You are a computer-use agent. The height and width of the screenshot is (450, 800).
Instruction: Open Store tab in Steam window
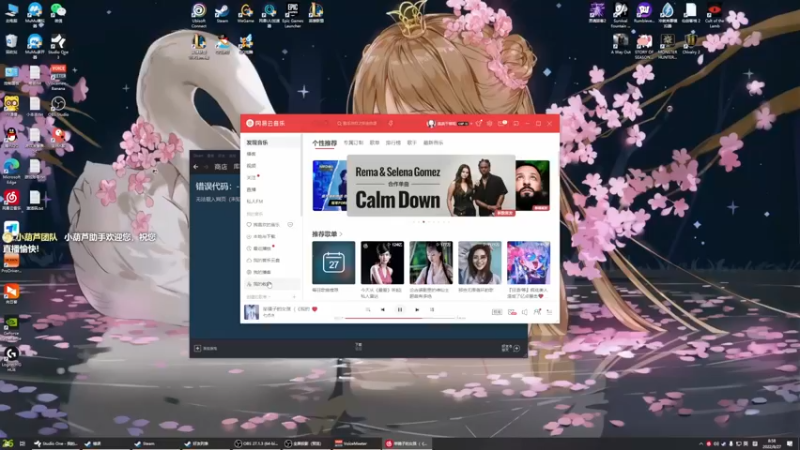coord(221,167)
